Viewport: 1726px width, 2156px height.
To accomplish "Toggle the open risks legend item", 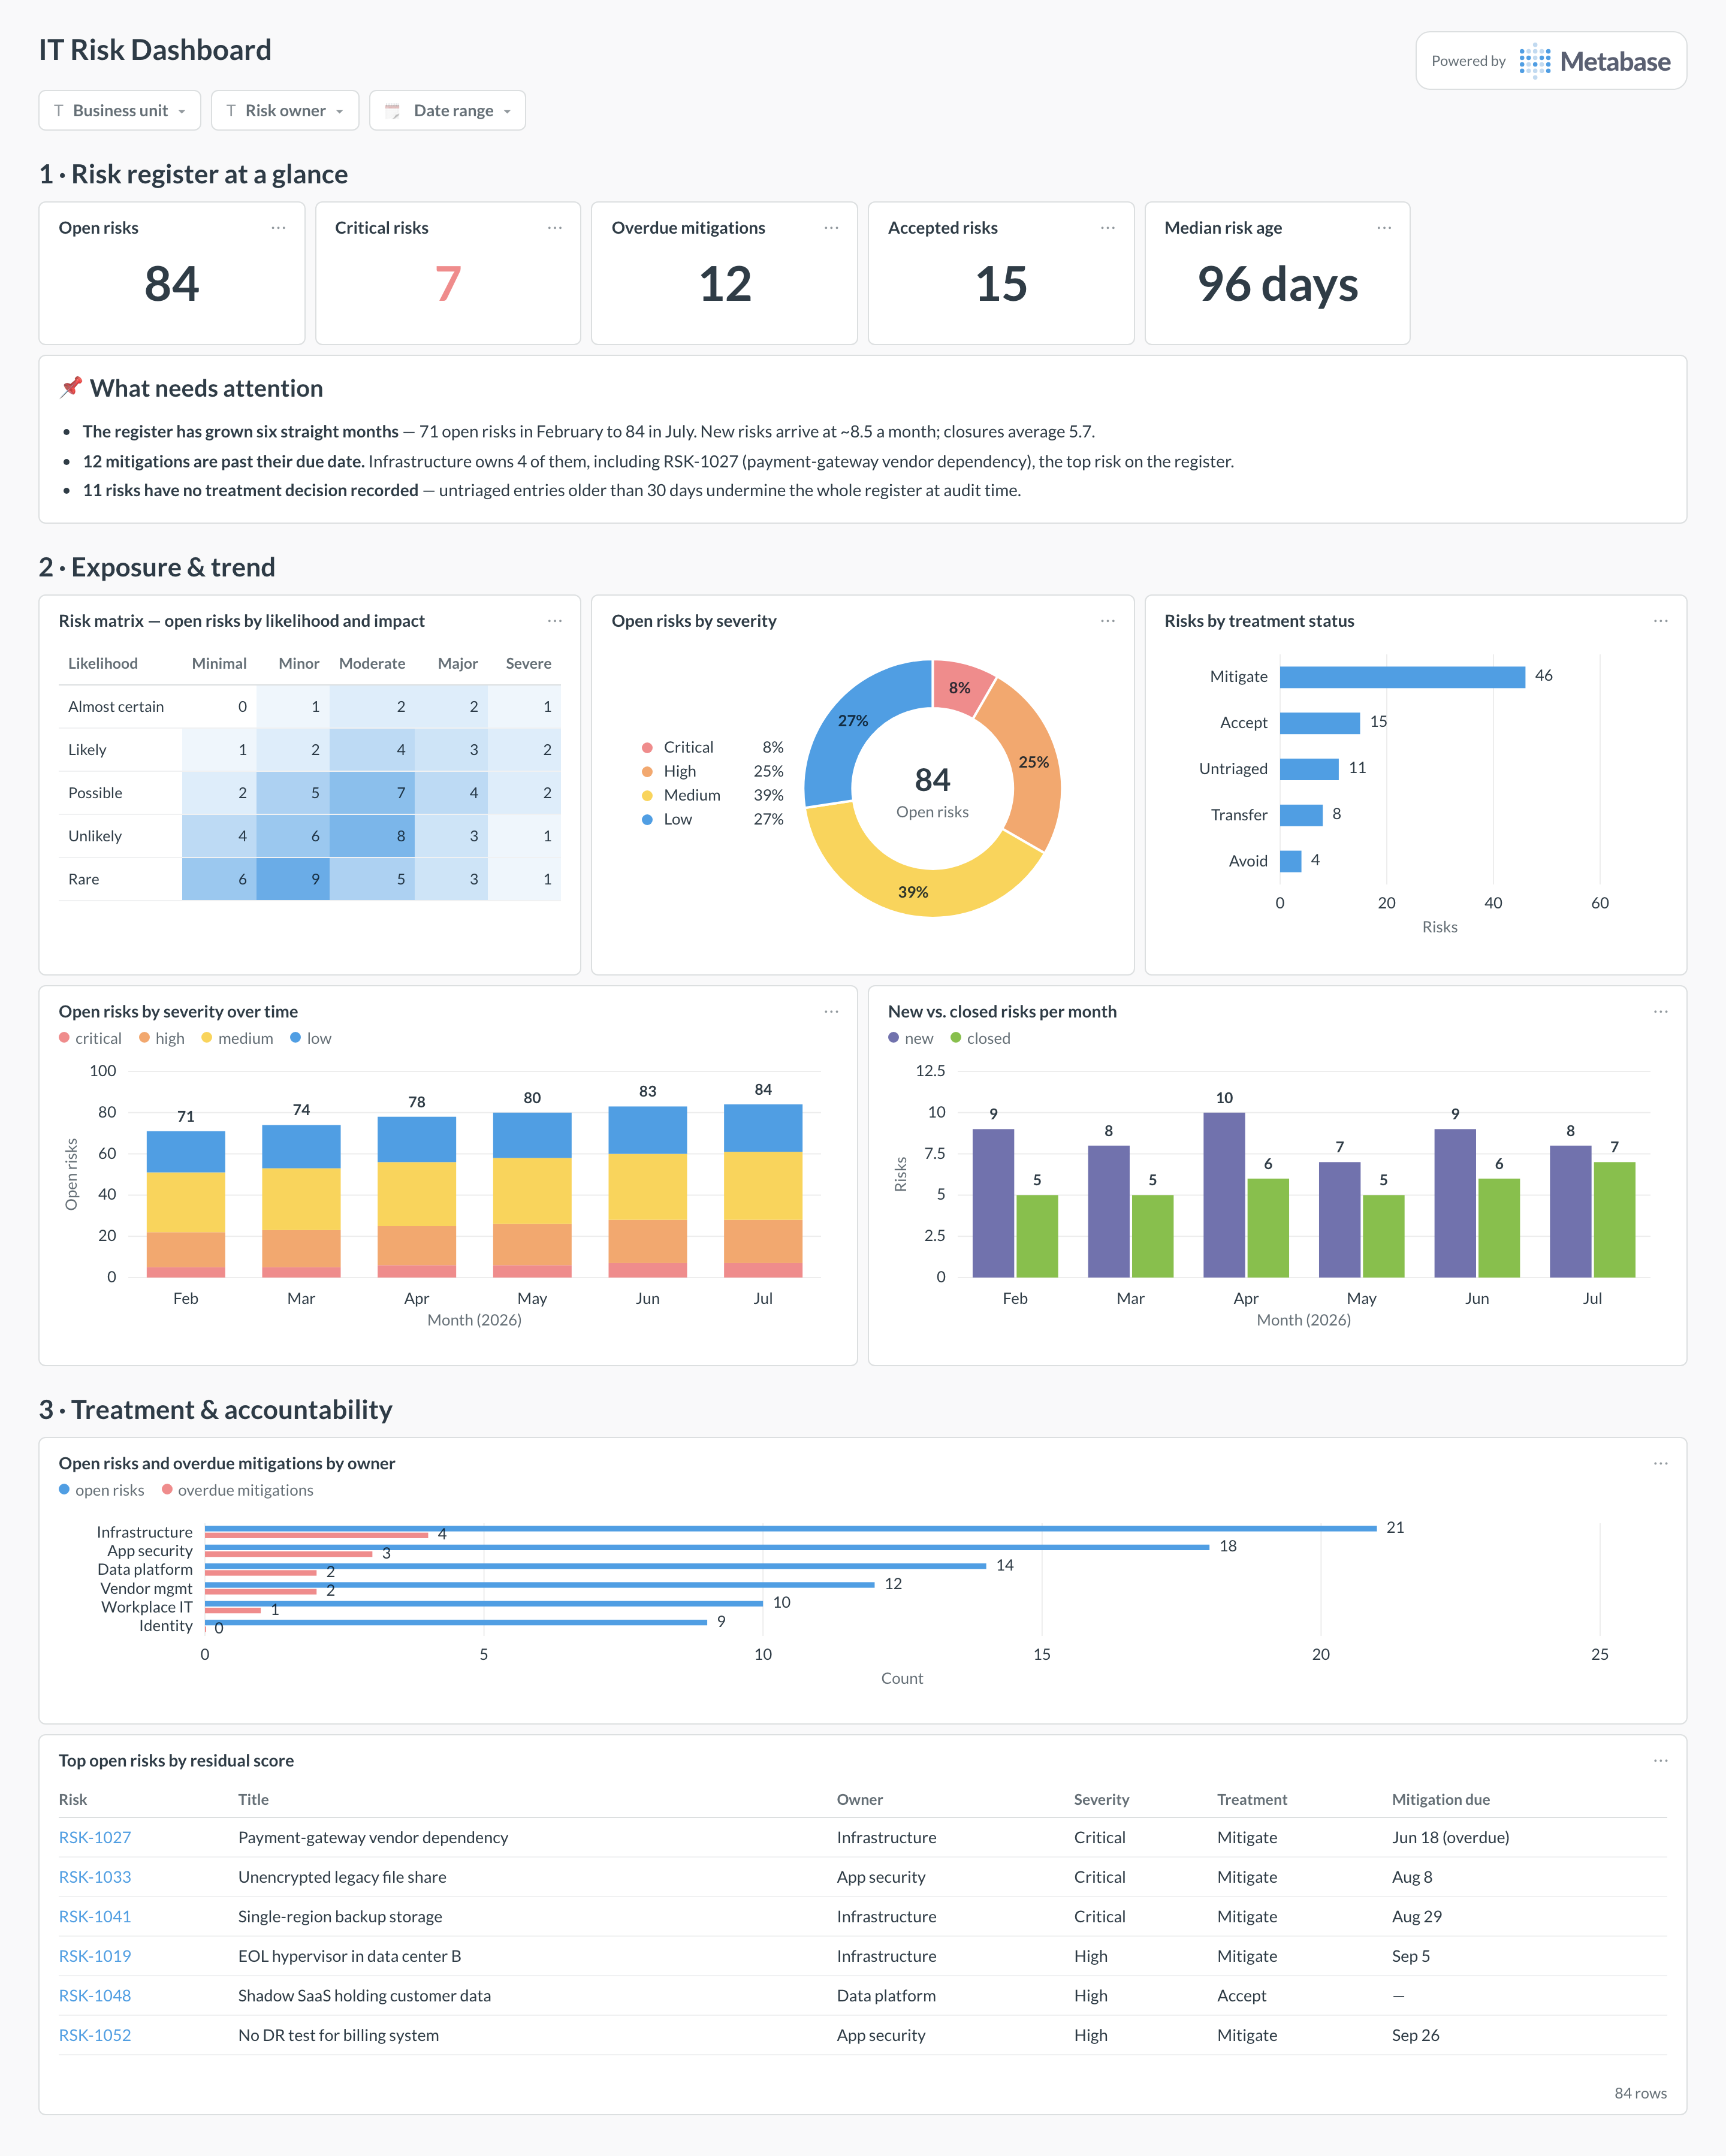I will (x=102, y=1491).
